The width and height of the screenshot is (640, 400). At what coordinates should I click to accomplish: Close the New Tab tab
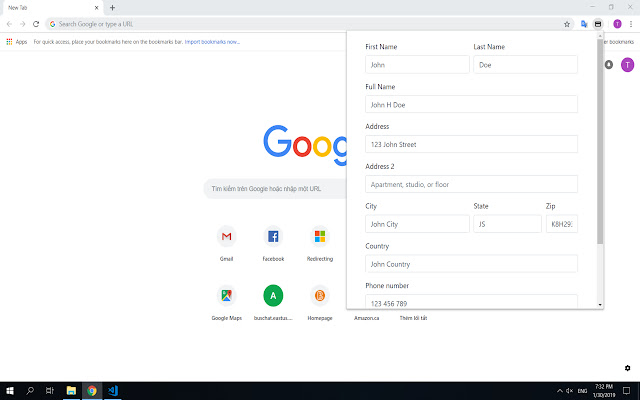97,7
